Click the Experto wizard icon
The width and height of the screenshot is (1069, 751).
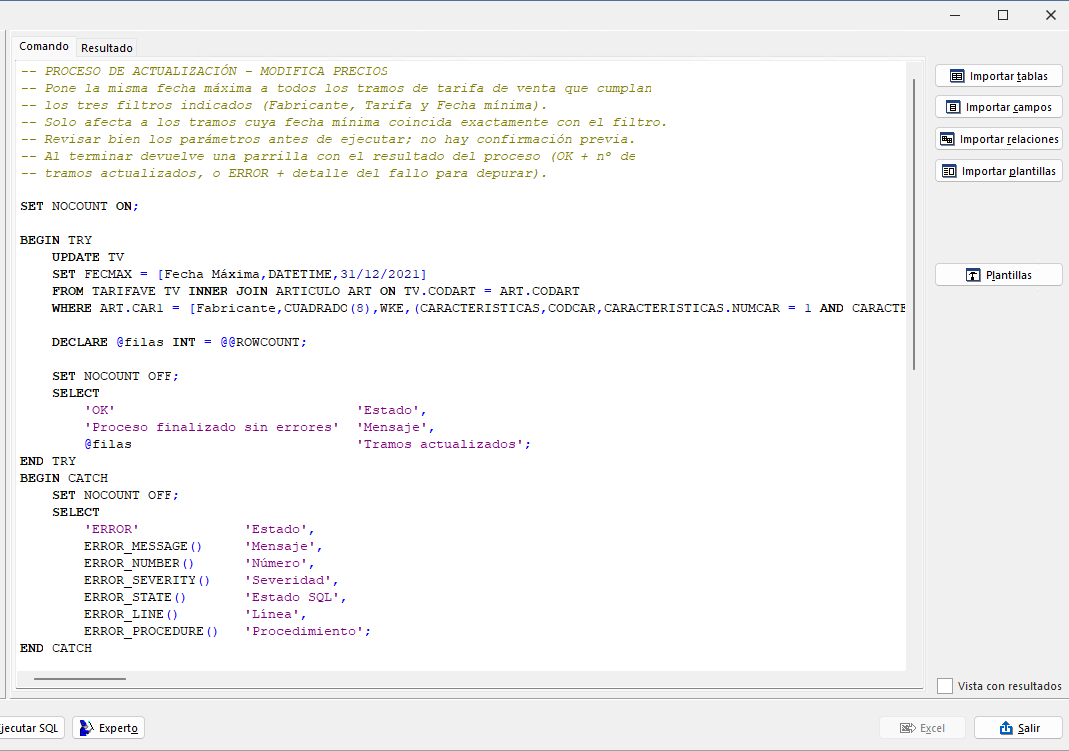point(87,728)
